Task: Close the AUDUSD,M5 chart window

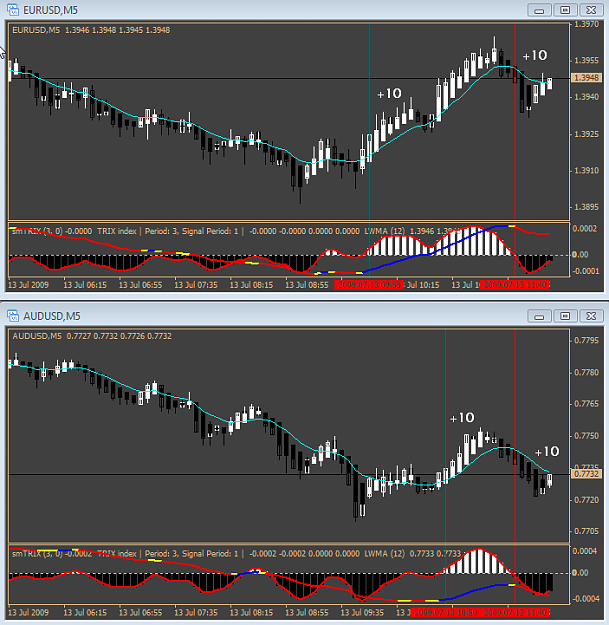Action: (x=591, y=316)
